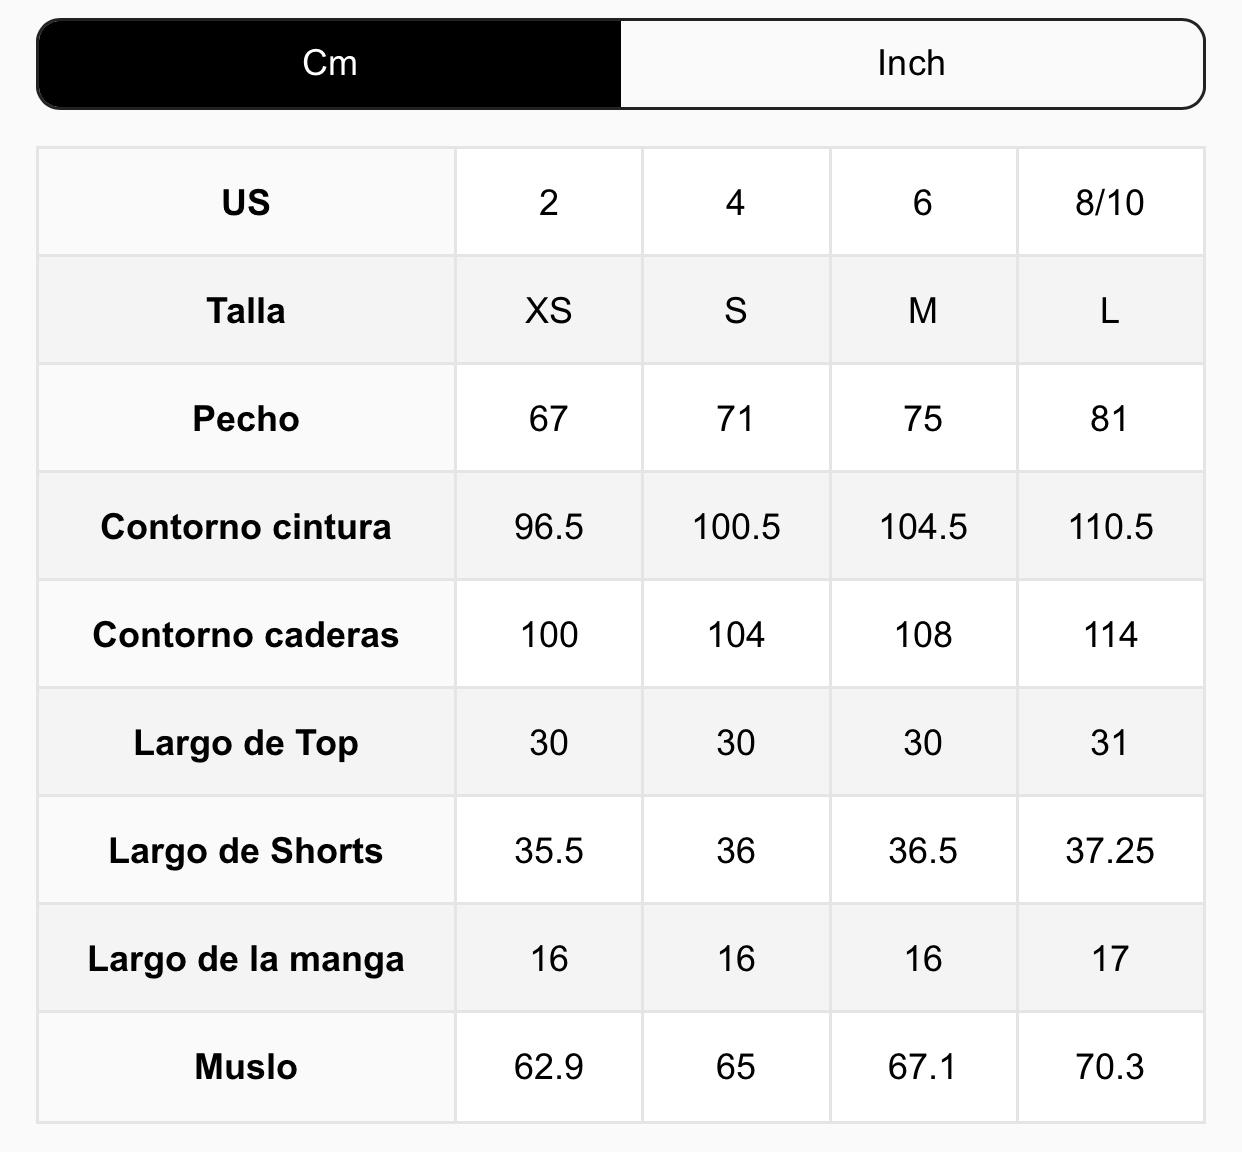The image size is (1242, 1152).
Task: Click the Talla row header
Action: tap(246, 310)
